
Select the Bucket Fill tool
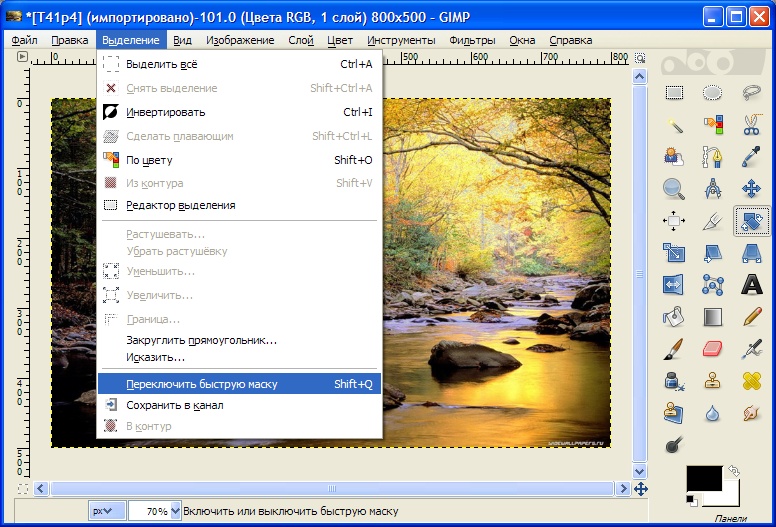click(674, 317)
